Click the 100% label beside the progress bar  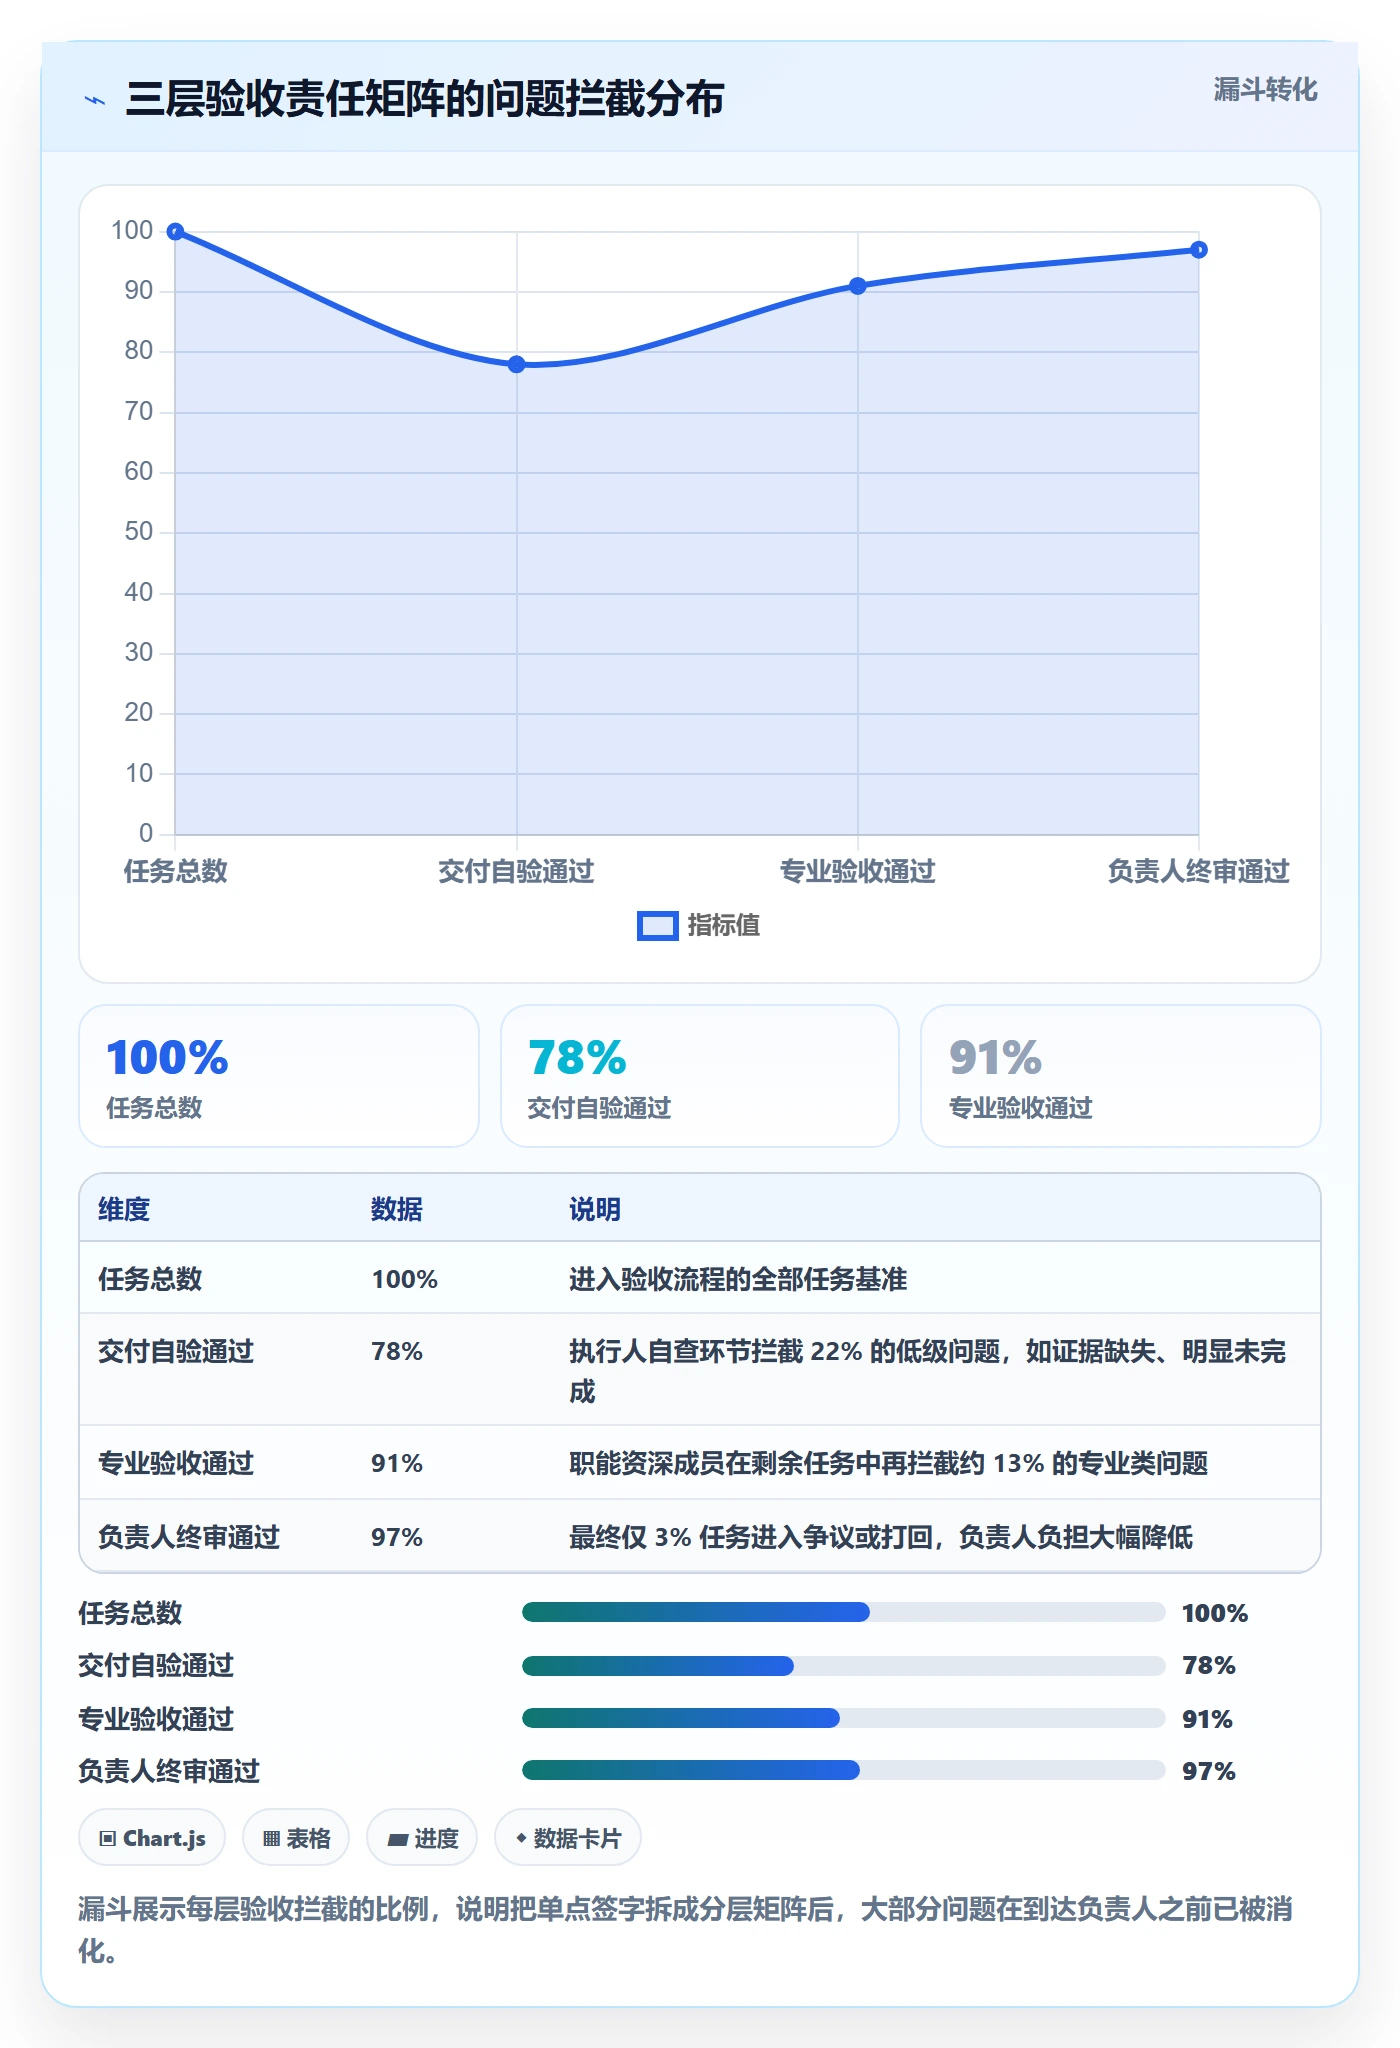pos(1215,1613)
